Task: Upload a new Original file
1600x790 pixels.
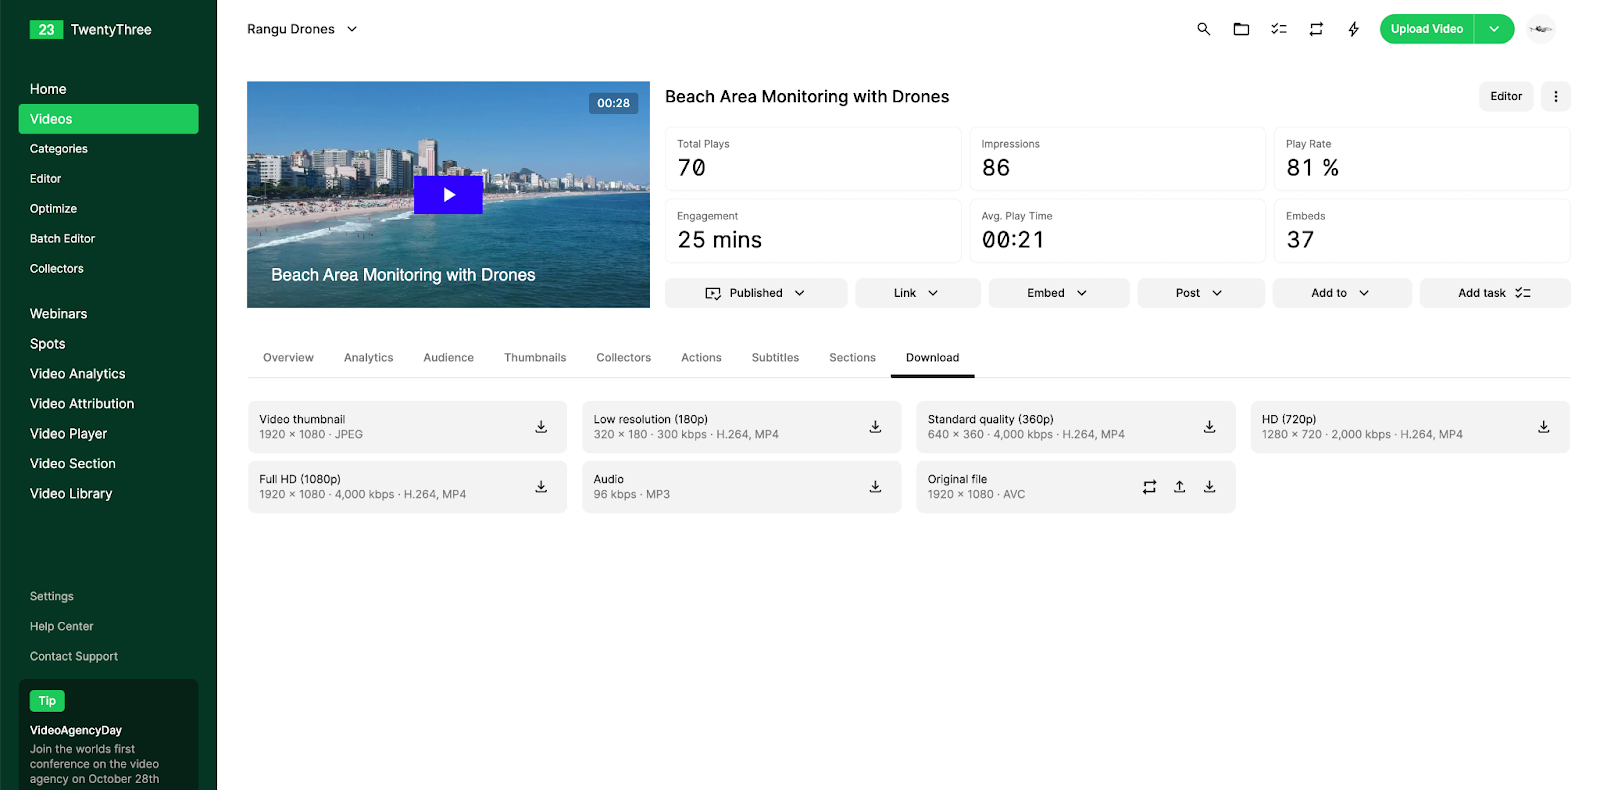Action: [x=1179, y=487]
